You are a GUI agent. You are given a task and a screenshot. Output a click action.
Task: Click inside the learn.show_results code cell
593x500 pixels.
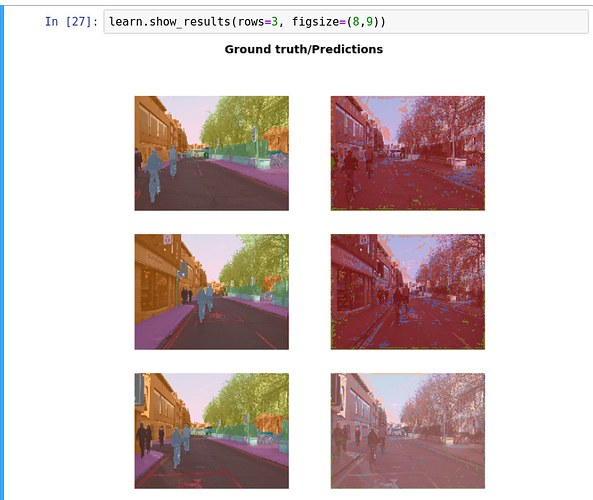tap(346, 22)
